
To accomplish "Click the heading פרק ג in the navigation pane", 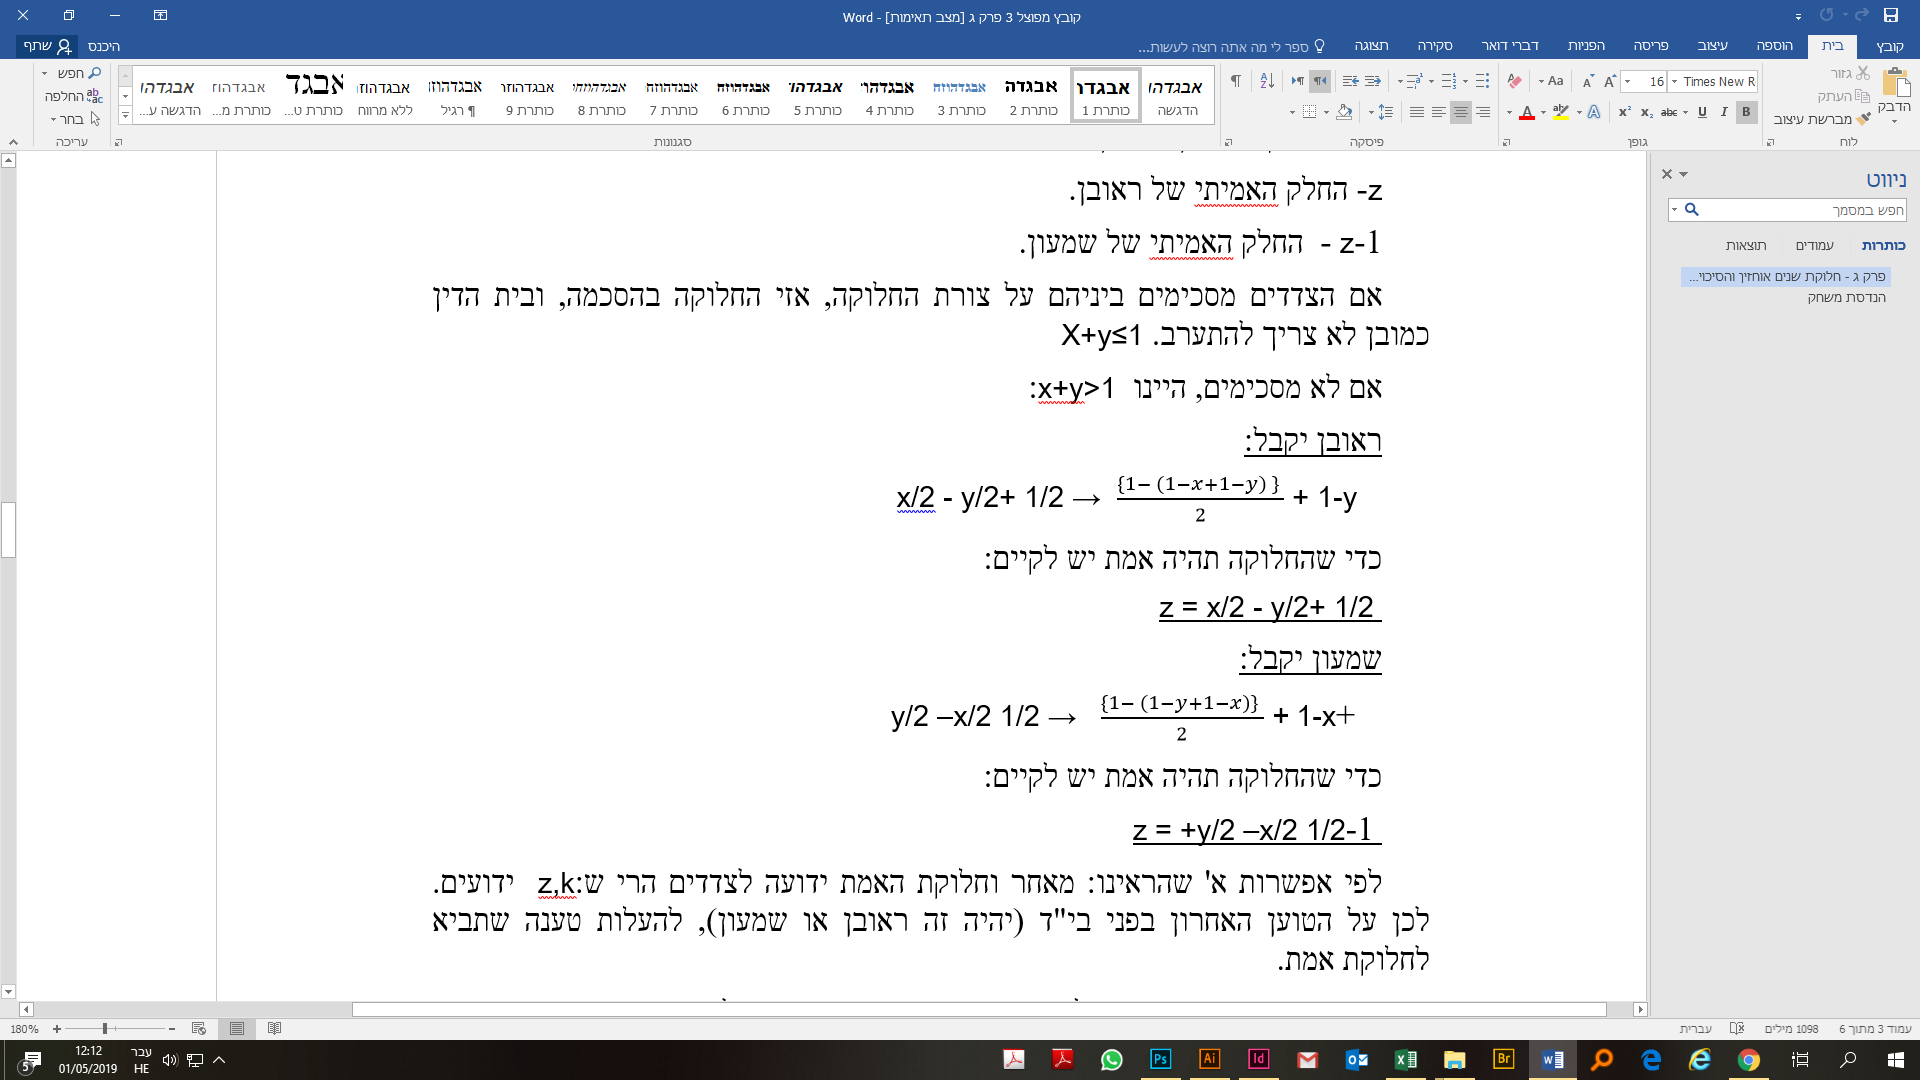I will 1790,278.
